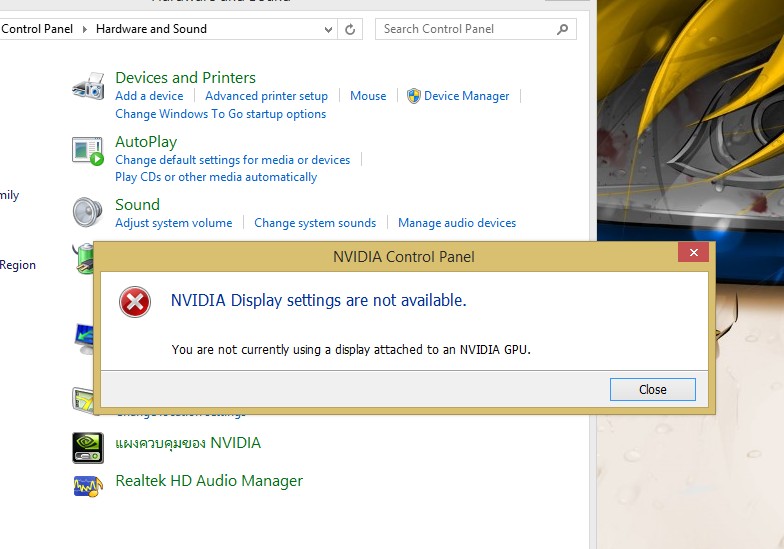Open Advanced printer setup
The width and height of the screenshot is (784, 549).
pos(266,96)
